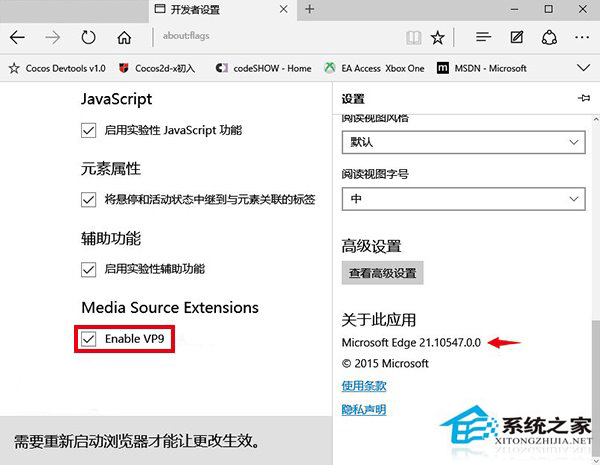The width and height of the screenshot is (600, 465).
Task: Click the MSDN favorite's icon
Action: [x=443, y=69]
